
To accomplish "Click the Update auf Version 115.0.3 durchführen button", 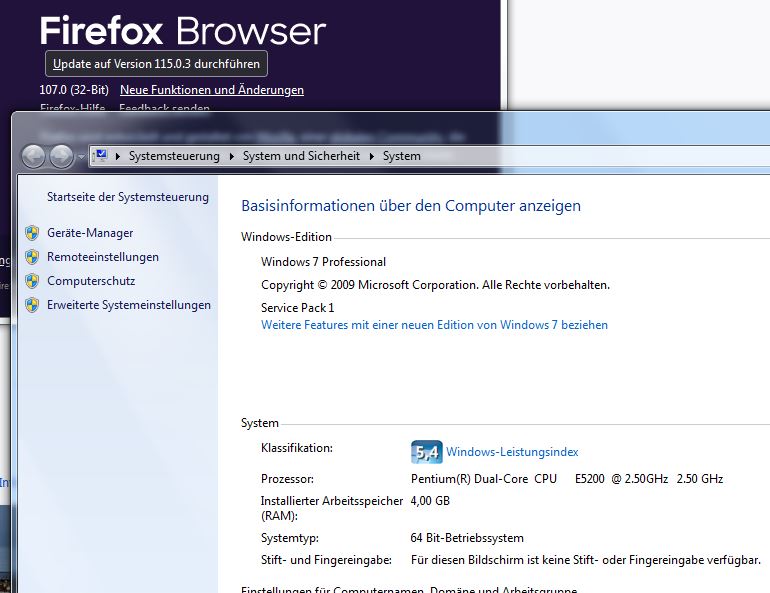I will (156, 64).
